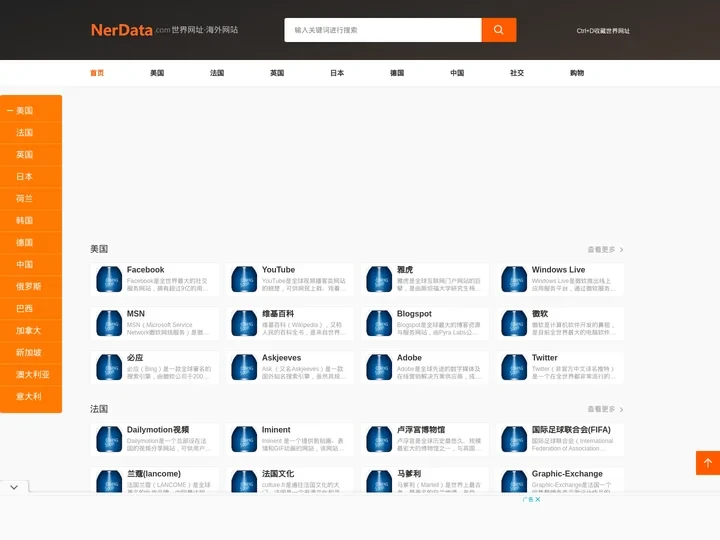The image size is (720, 540).
Task: Click the orange back-to-top arrow button
Action: coord(708,463)
